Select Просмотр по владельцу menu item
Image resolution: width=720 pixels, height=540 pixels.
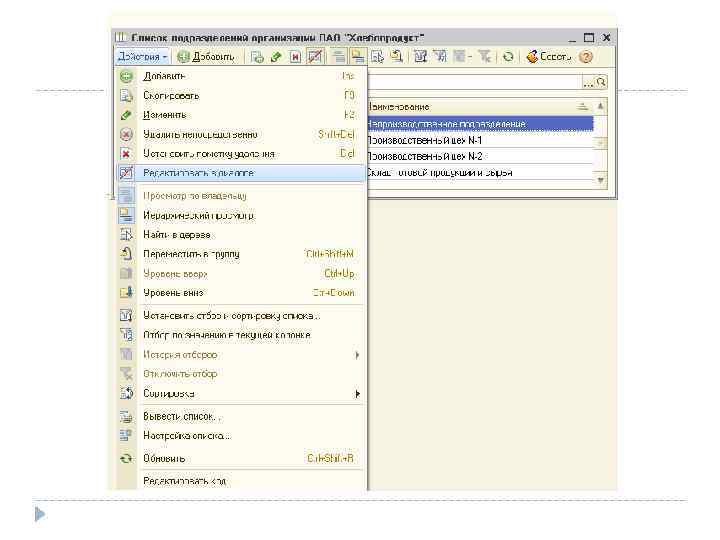pyautogui.click(x=241, y=196)
